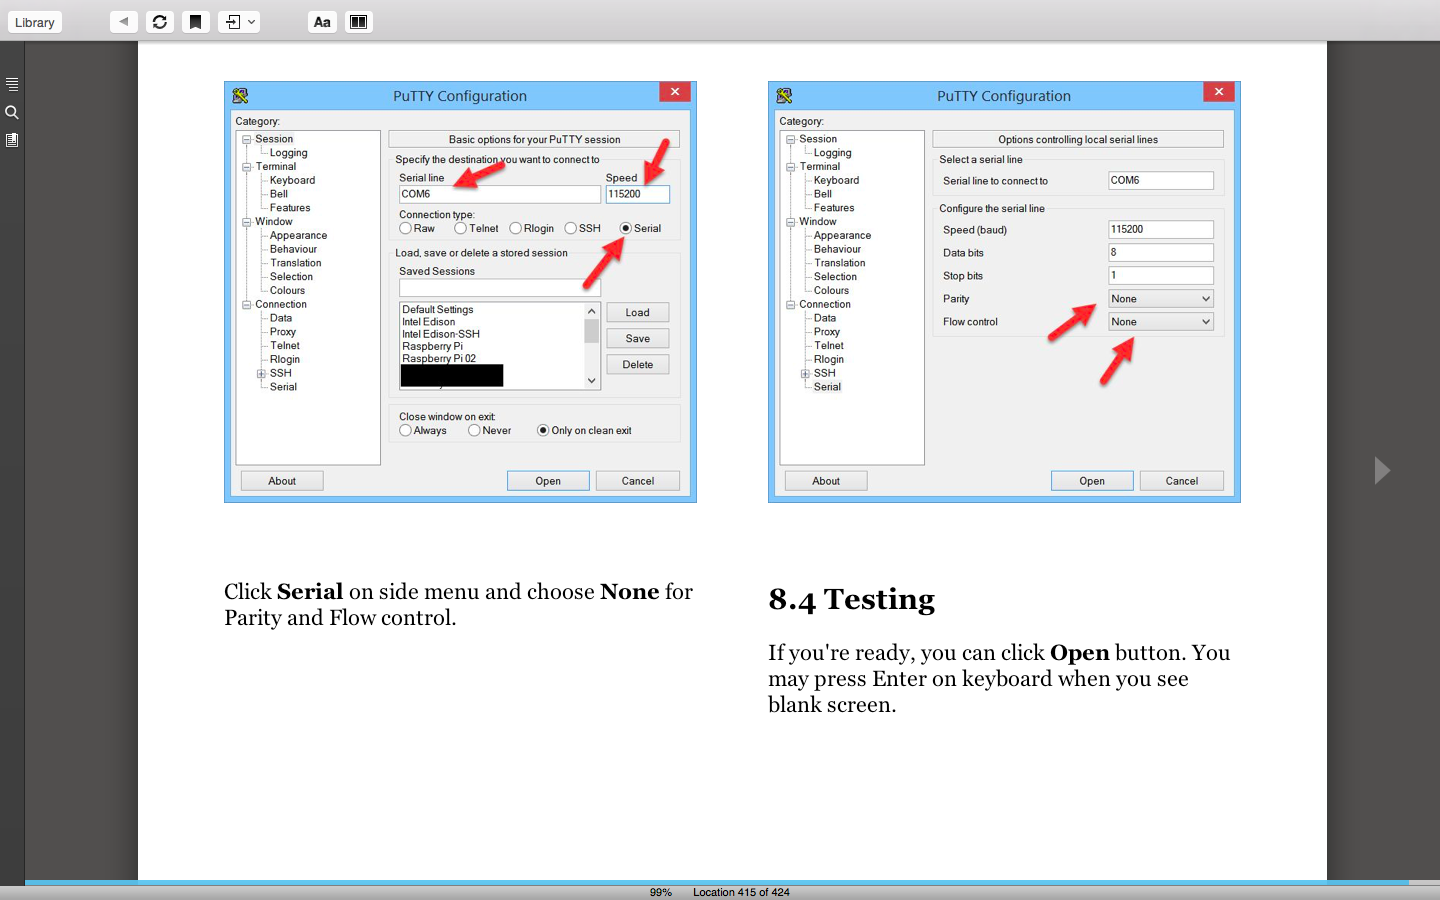Go back using the left arrow toolbar button

pyautogui.click(x=124, y=22)
